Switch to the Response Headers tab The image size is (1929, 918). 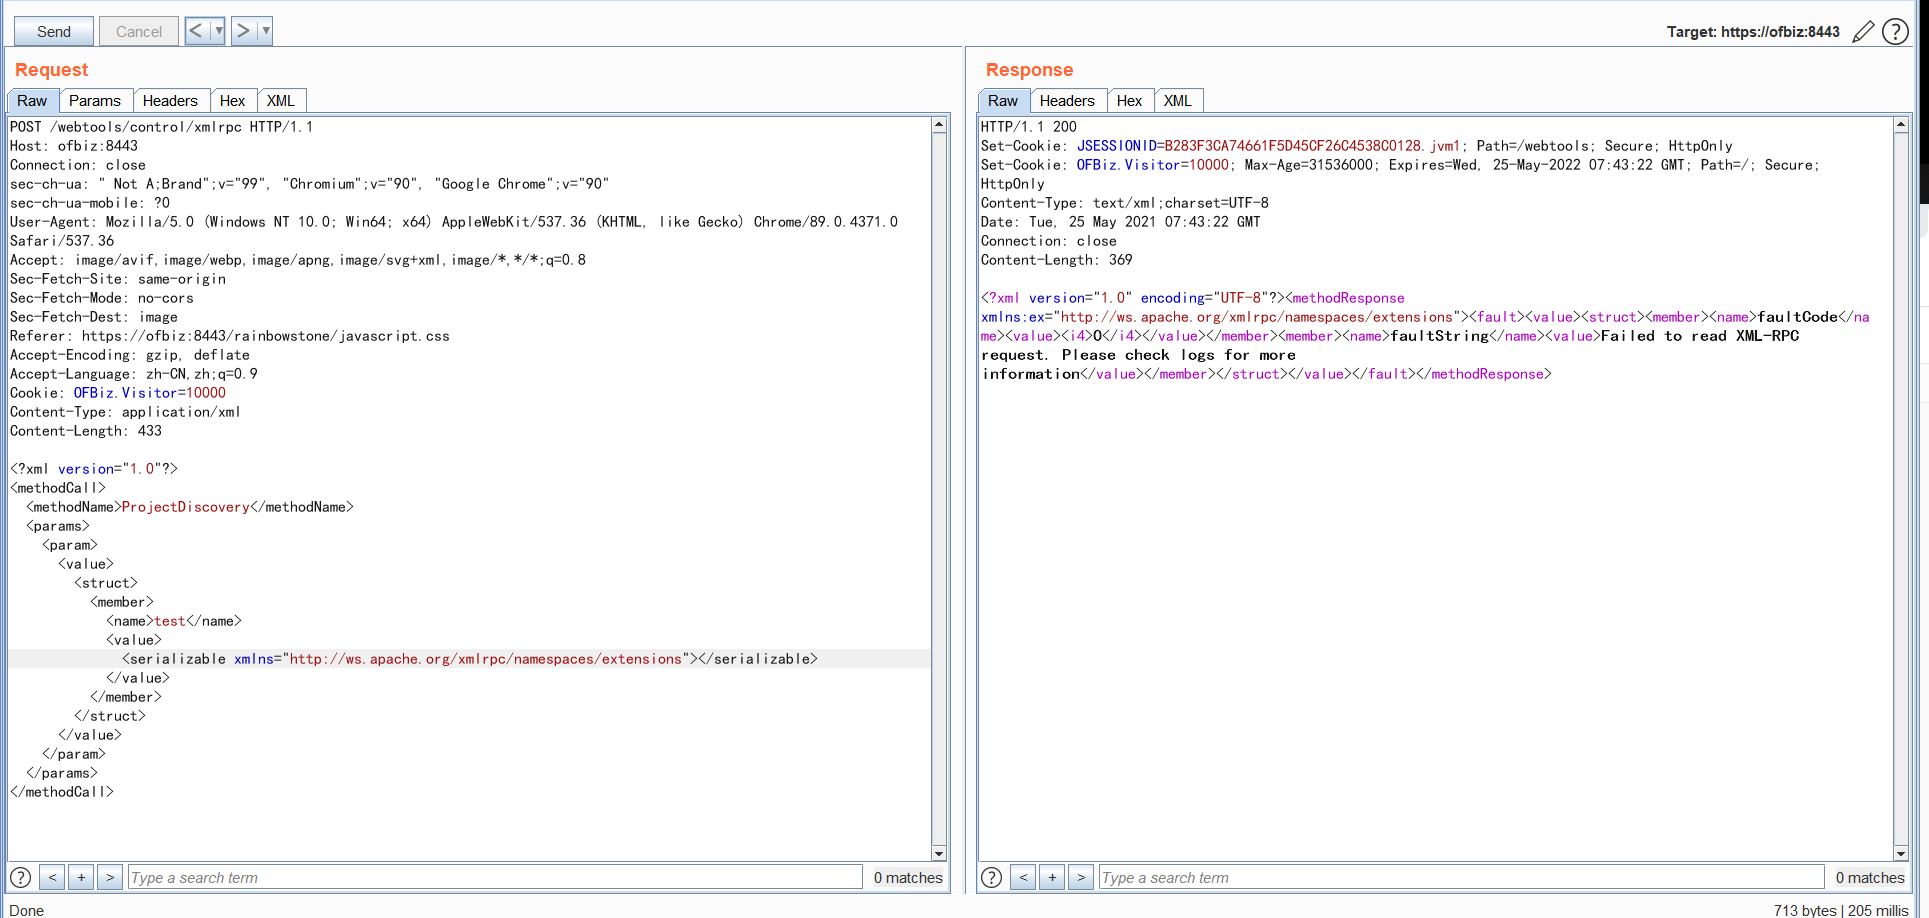(x=1067, y=101)
